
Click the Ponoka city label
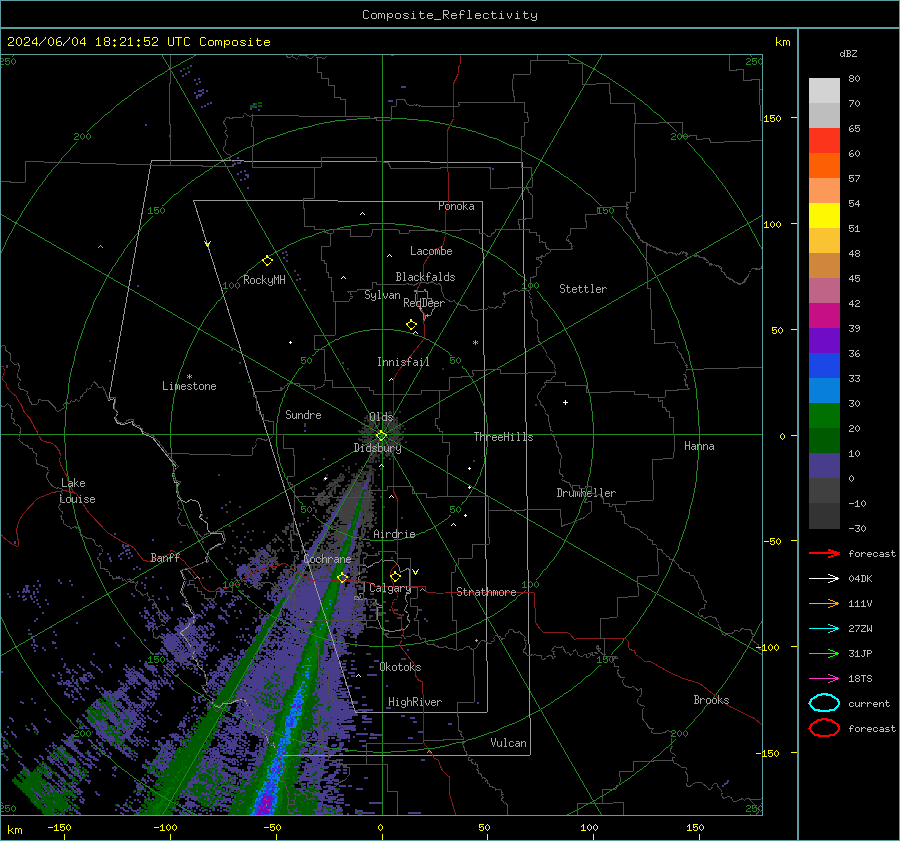456,206
